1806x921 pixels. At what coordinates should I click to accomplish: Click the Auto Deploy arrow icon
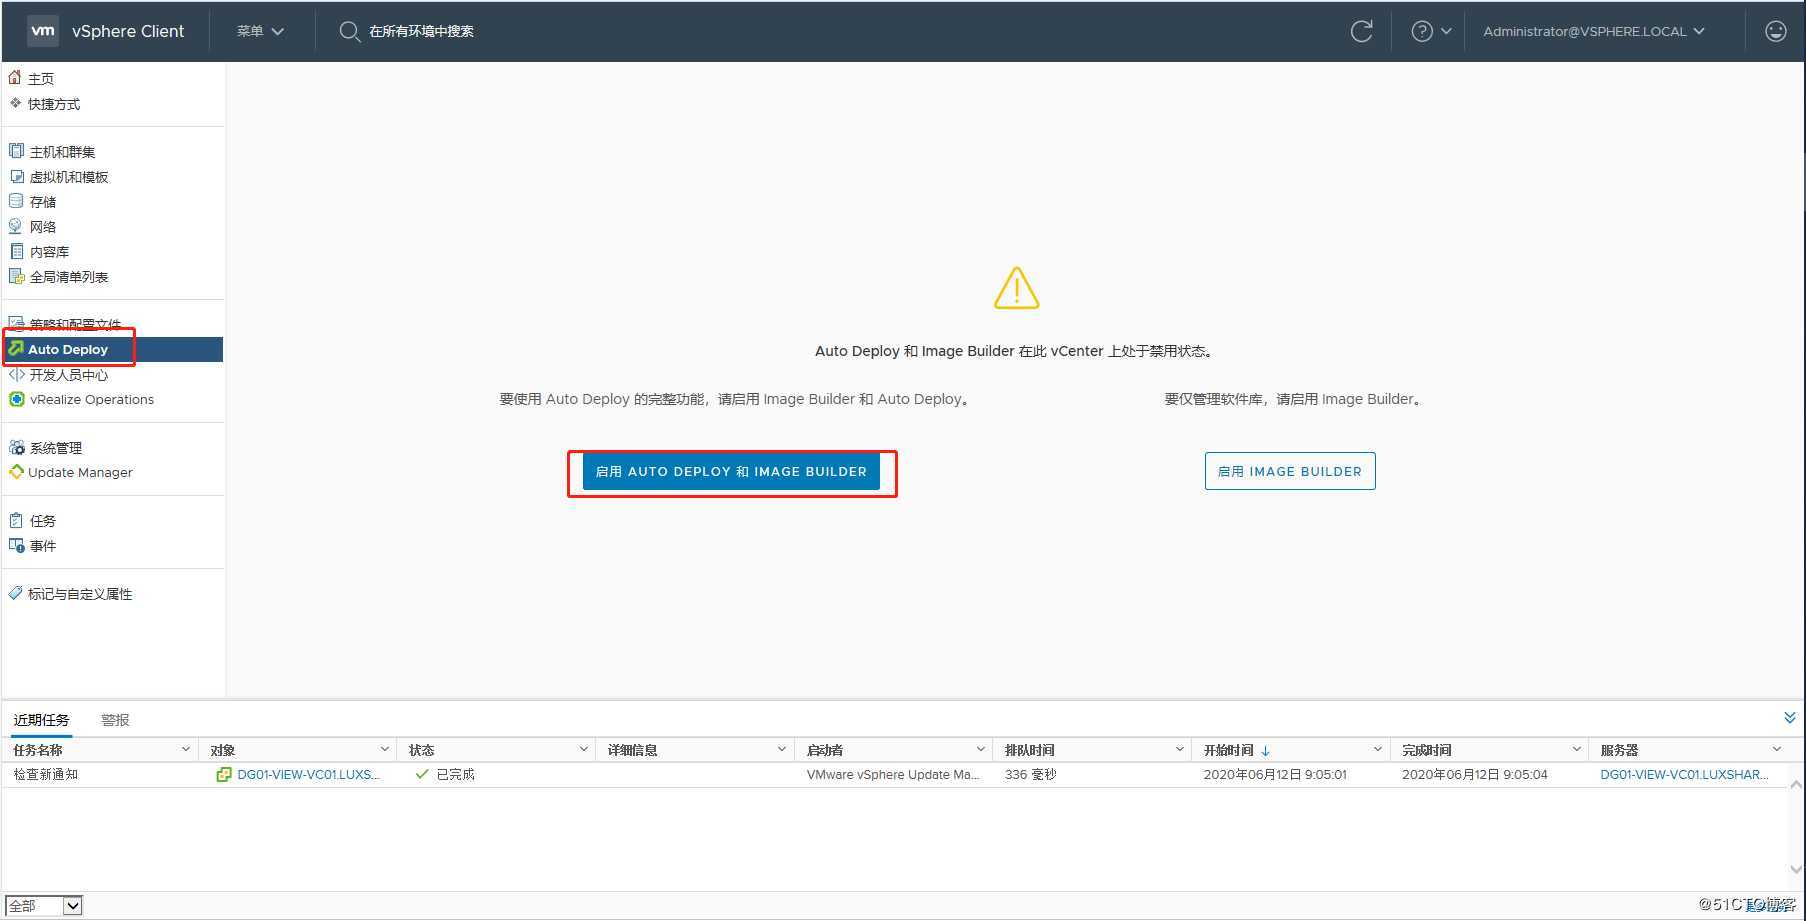[16, 349]
